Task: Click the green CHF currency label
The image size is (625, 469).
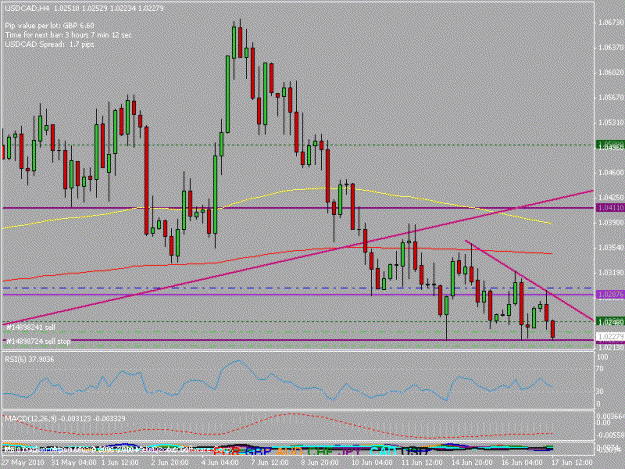Action: click(320, 451)
